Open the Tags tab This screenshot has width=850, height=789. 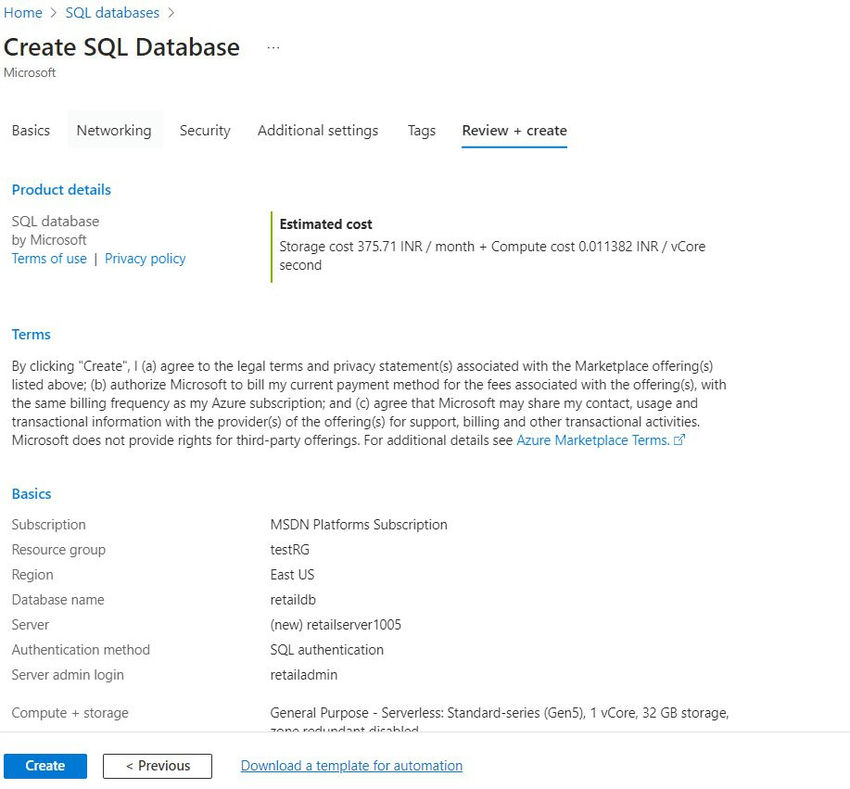(421, 131)
